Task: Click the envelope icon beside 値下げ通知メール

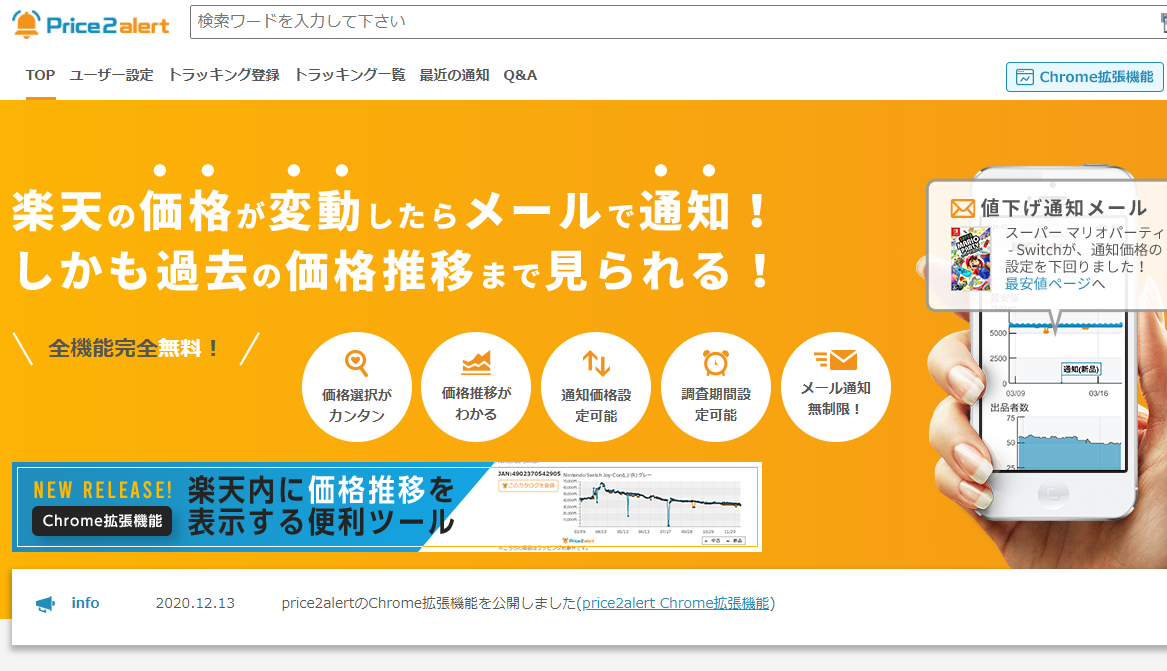Action: click(x=962, y=208)
